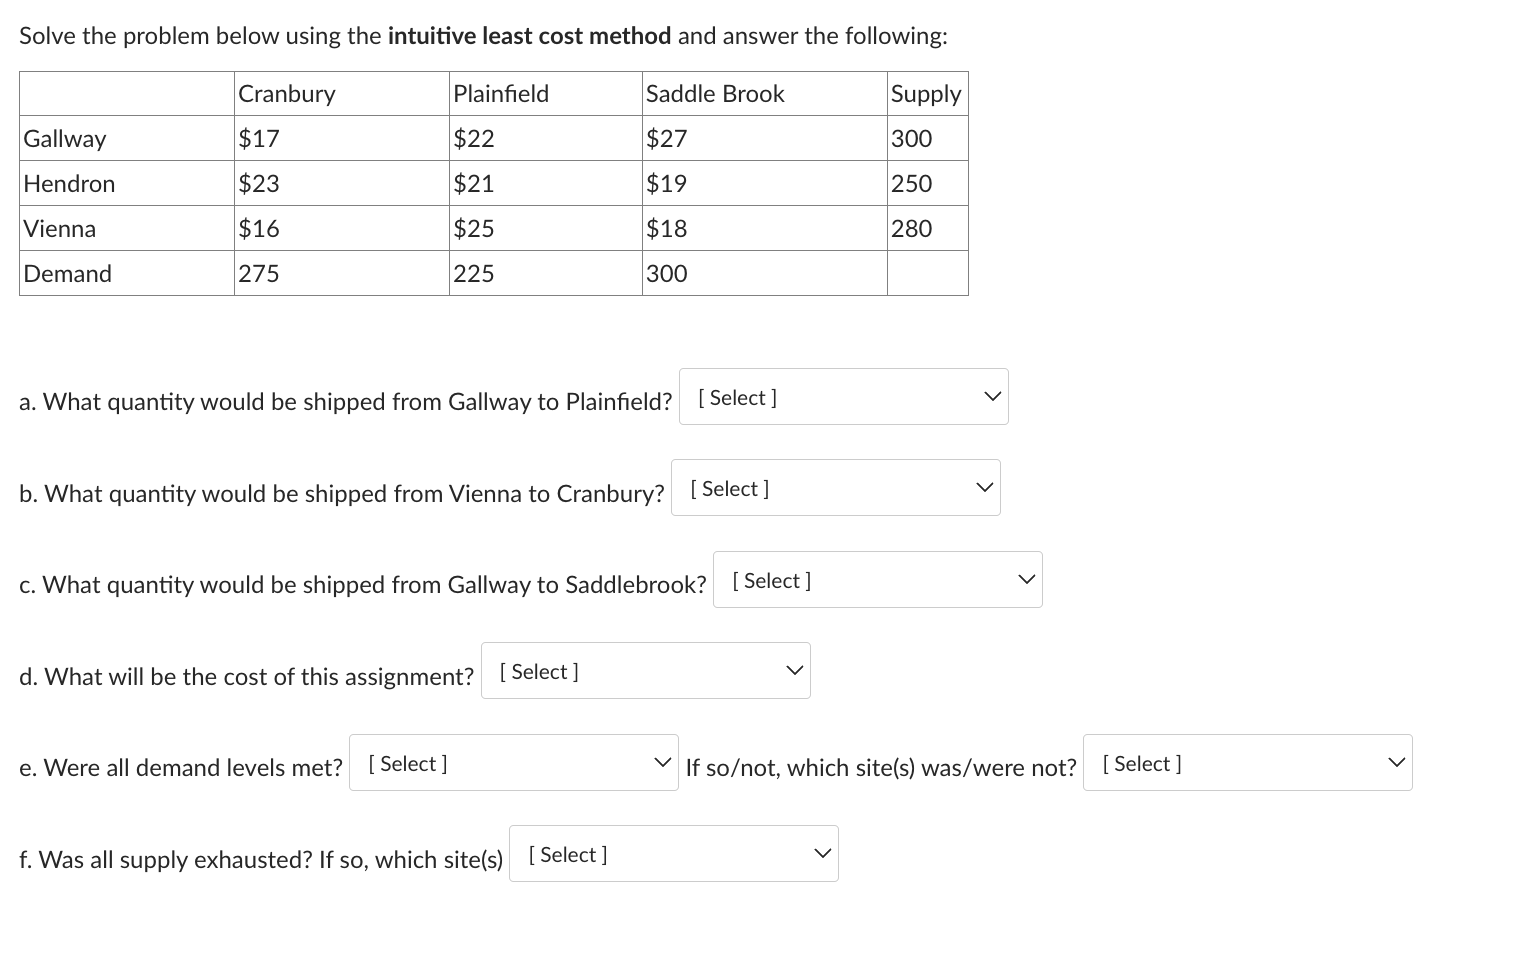Open the Vienna to Cranbury quantity dropdown
1518x956 pixels.
pos(835,488)
